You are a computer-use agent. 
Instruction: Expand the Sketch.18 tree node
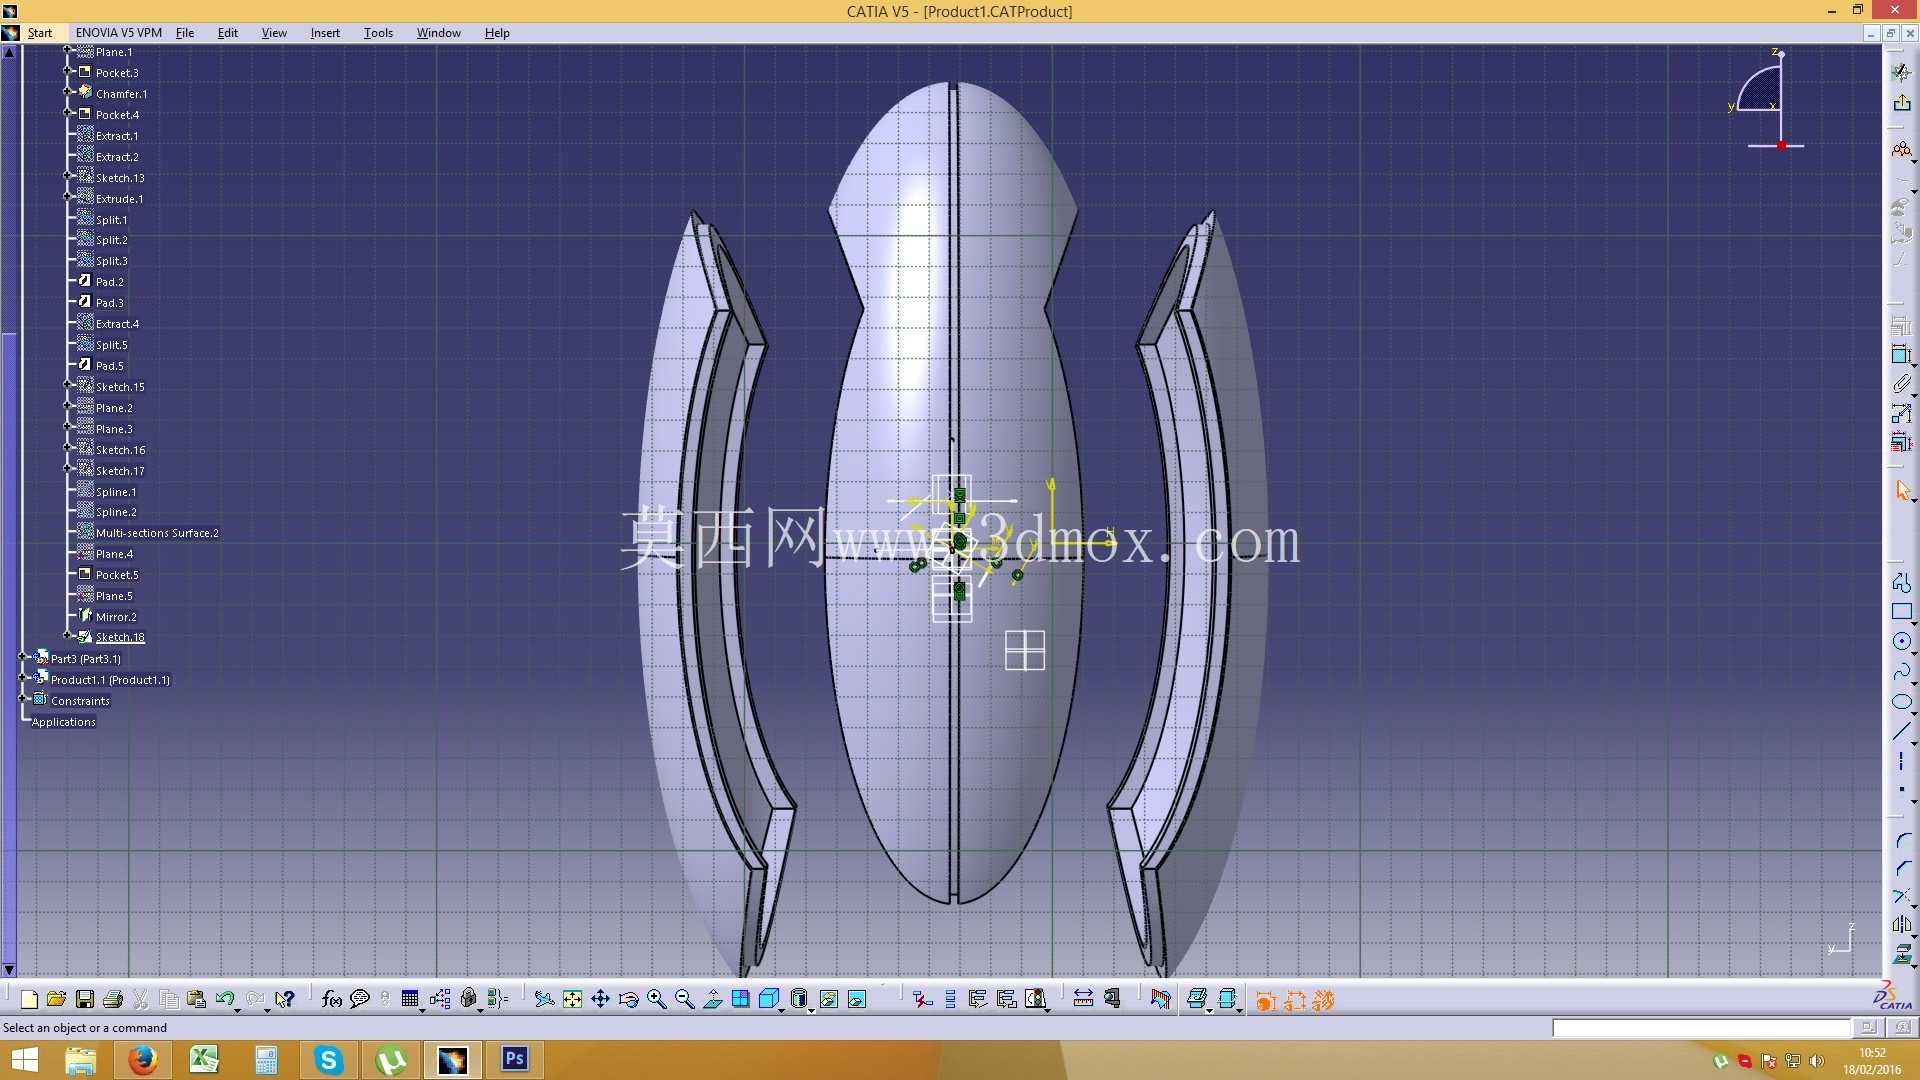(x=67, y=635)
